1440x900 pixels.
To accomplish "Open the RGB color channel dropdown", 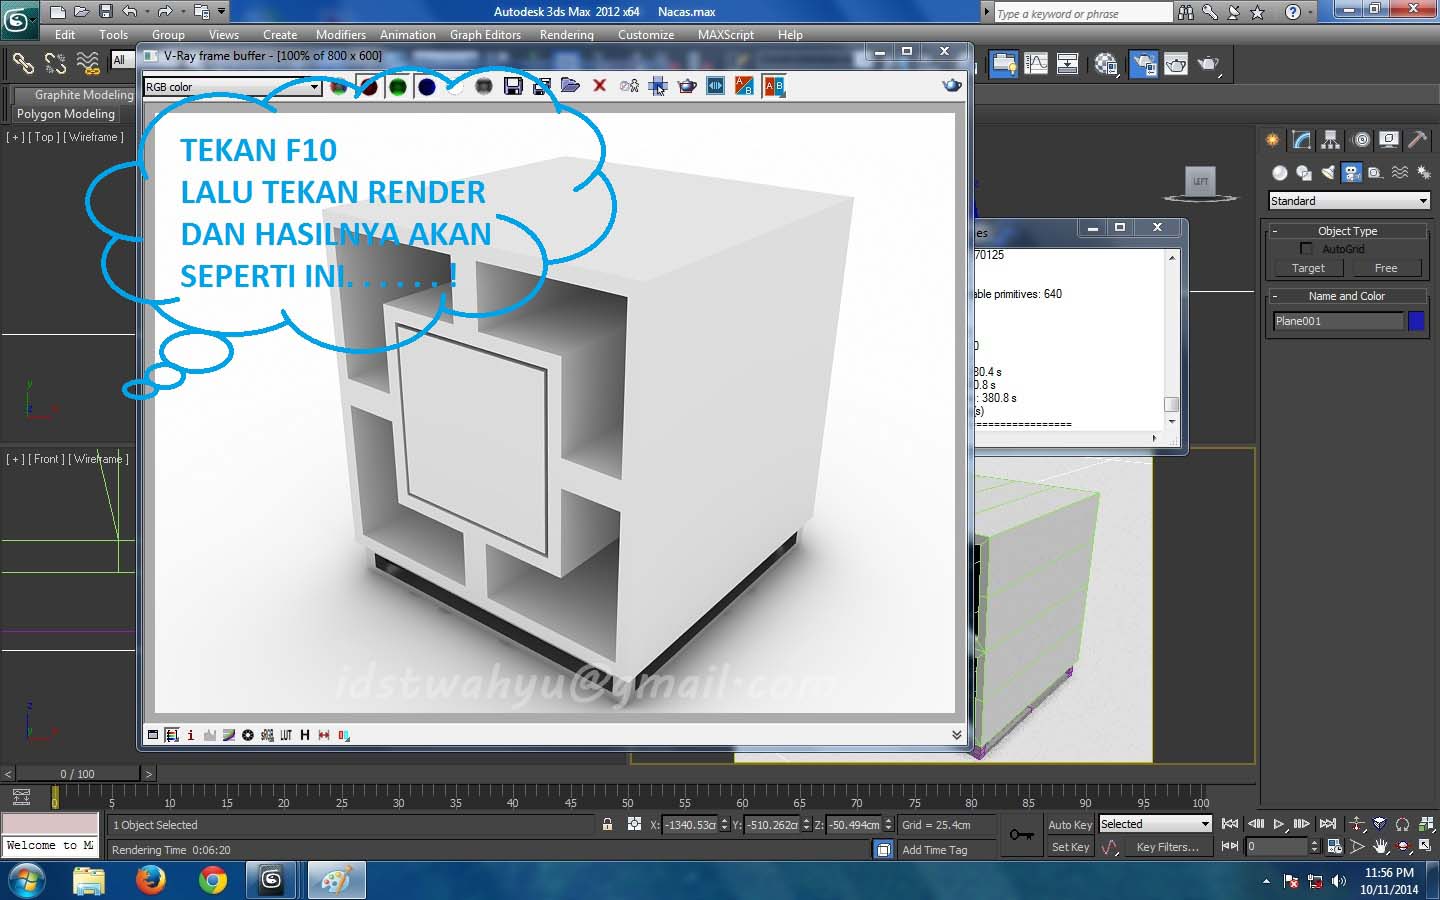I will (x=233, y=87).
